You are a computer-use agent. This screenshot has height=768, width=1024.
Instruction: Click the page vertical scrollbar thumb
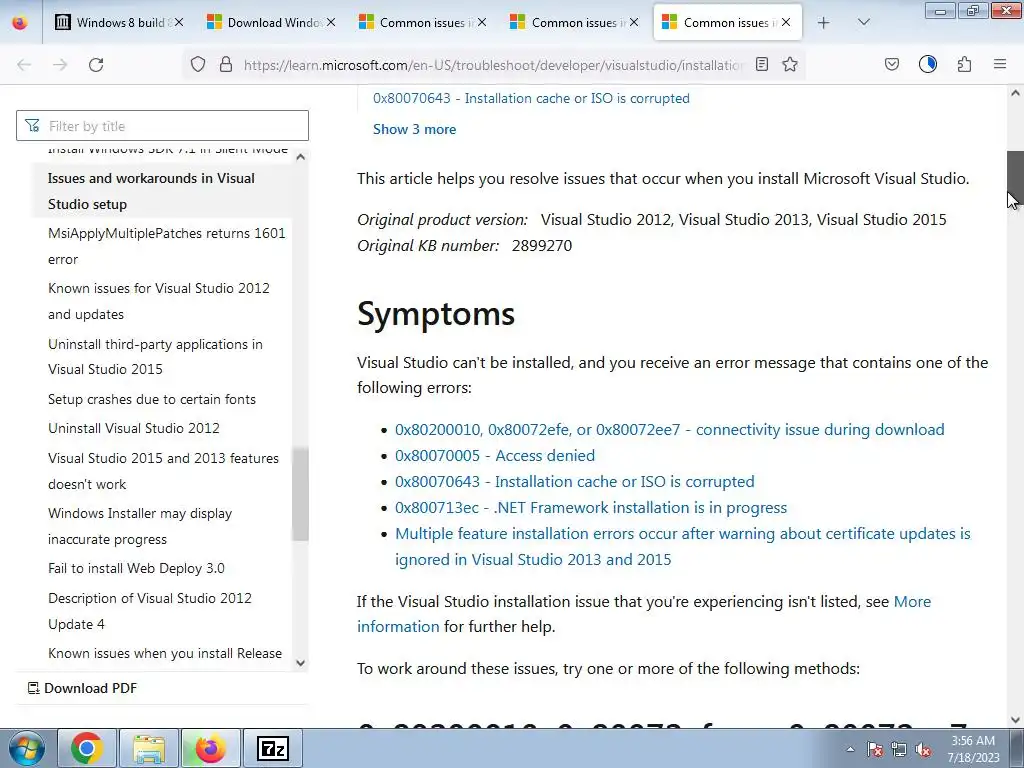pyautogui.click(x=1015, y=178)
